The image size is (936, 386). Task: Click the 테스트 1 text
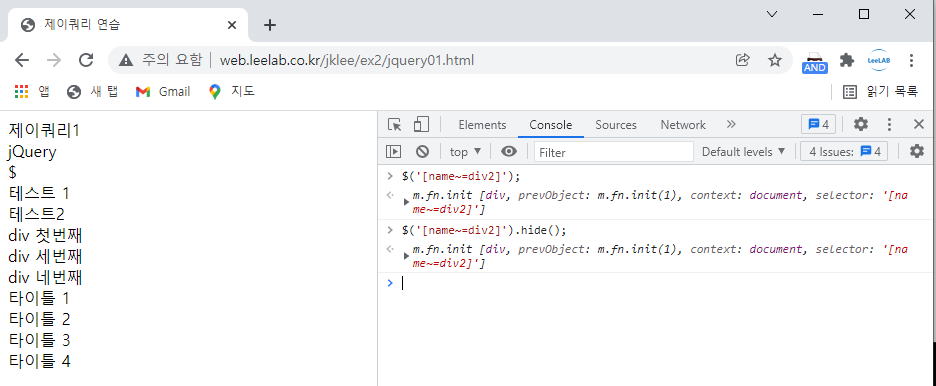point(39,193)
